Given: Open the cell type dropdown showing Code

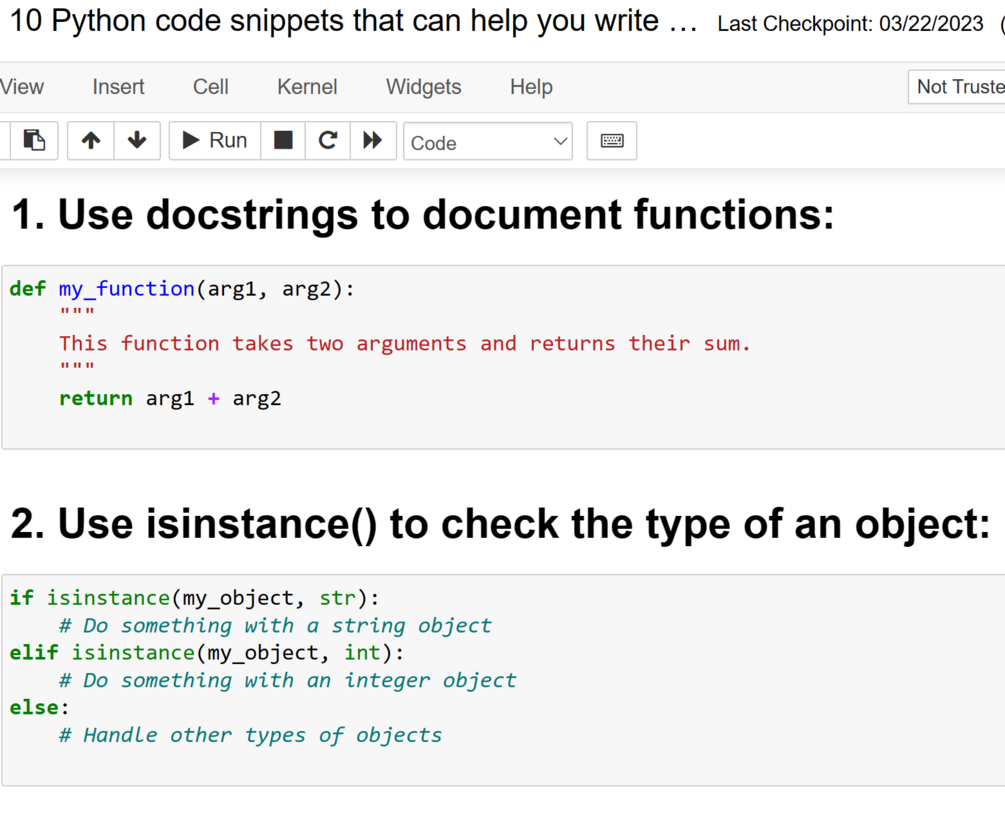Looking at the screenshot, I should click(488, 142).
